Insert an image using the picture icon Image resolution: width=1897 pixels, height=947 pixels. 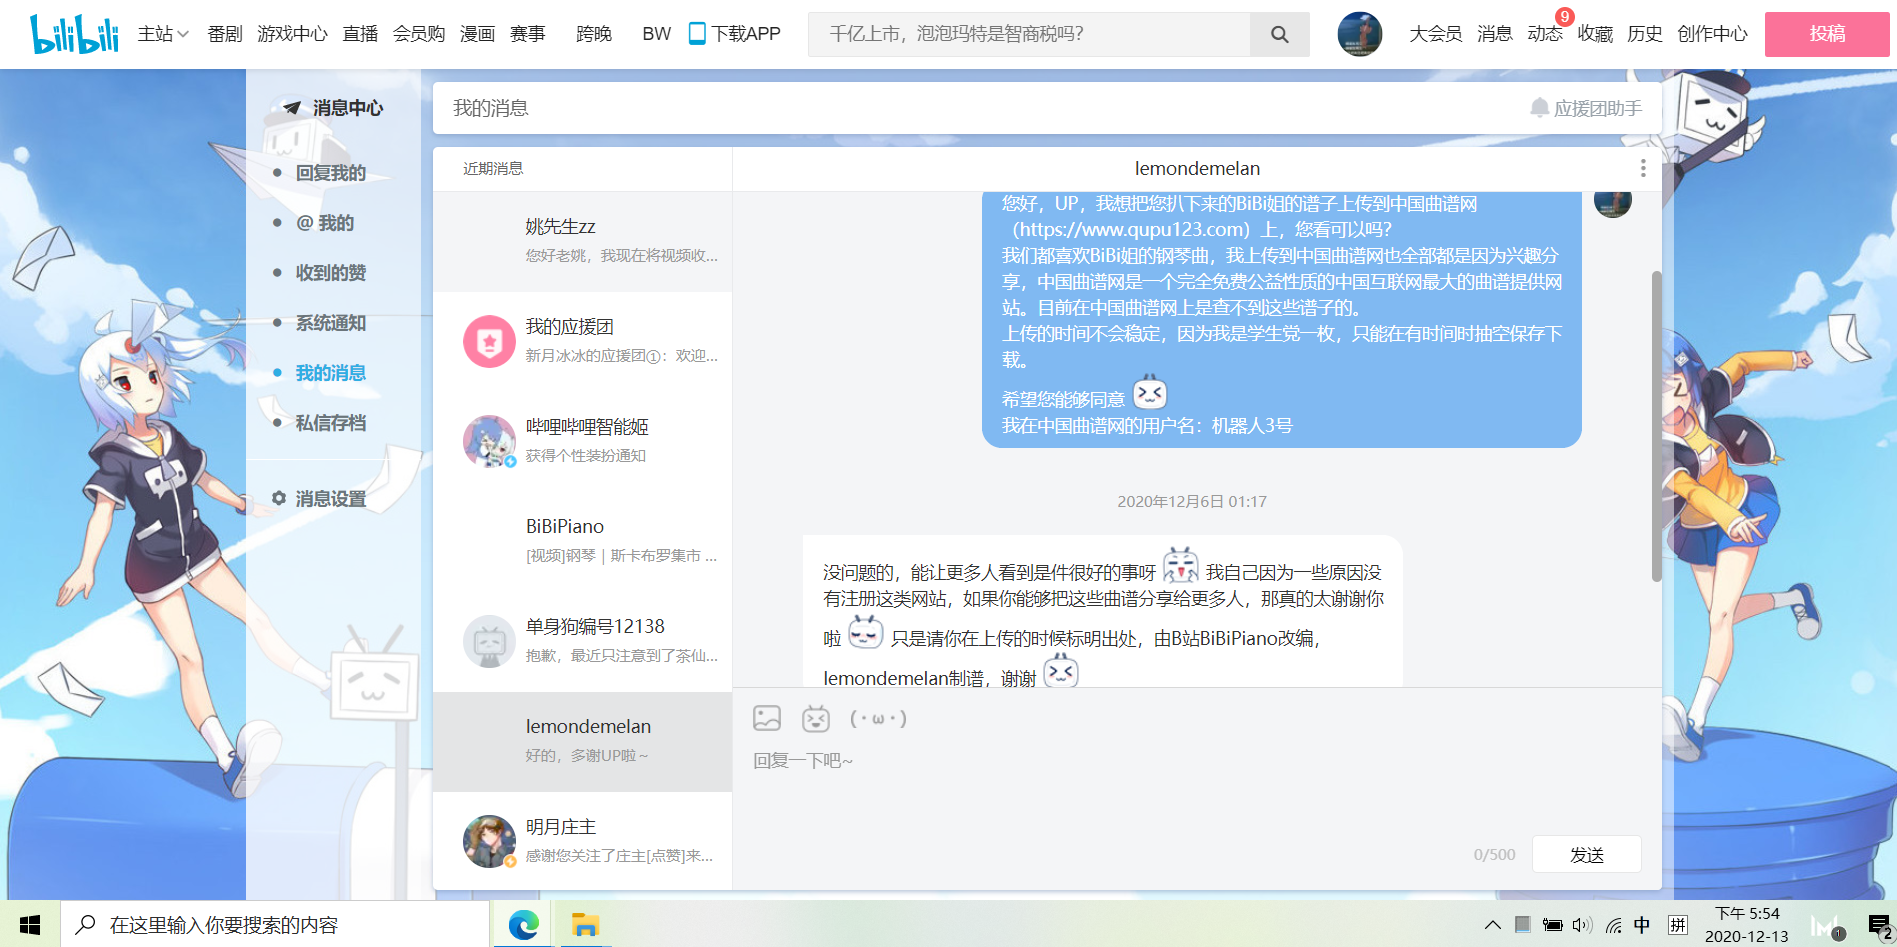[767, 718]
